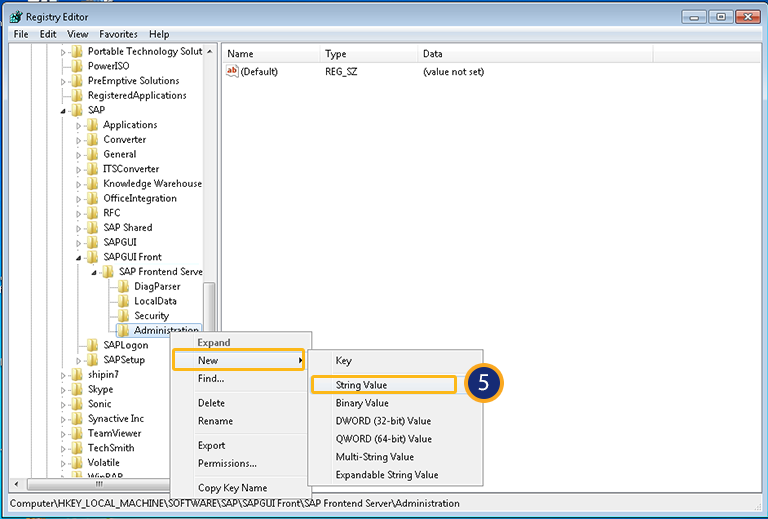The width and height of the screenshot is (768, 519).
Task: Expand the Applications key arrow
Action: 79,125
